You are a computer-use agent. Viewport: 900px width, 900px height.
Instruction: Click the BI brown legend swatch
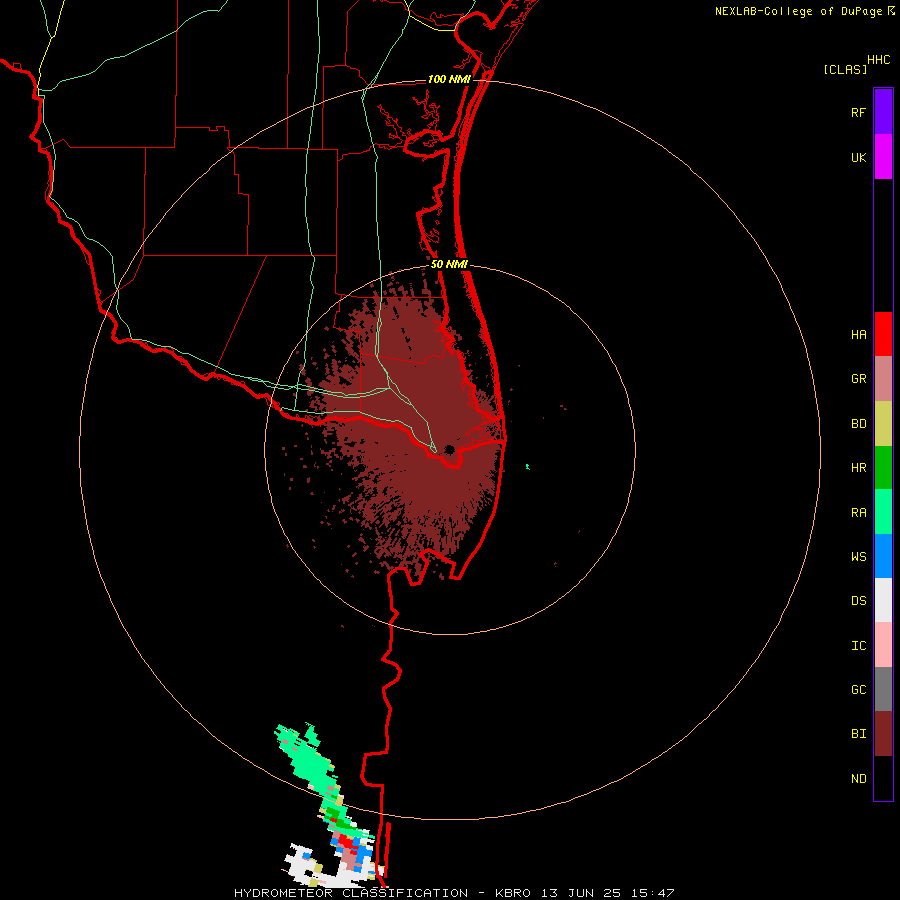883,734
